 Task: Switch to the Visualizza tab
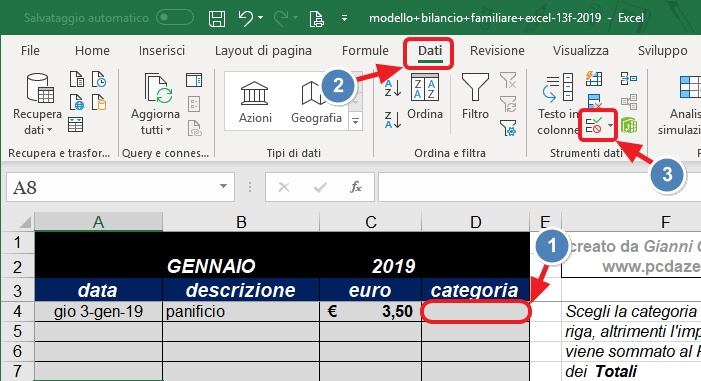[x=580, y=51]
